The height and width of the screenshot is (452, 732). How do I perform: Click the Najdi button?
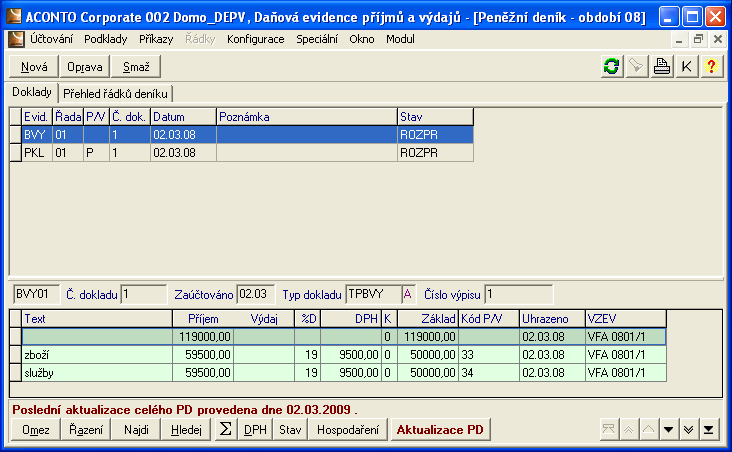tap(136, 430)
